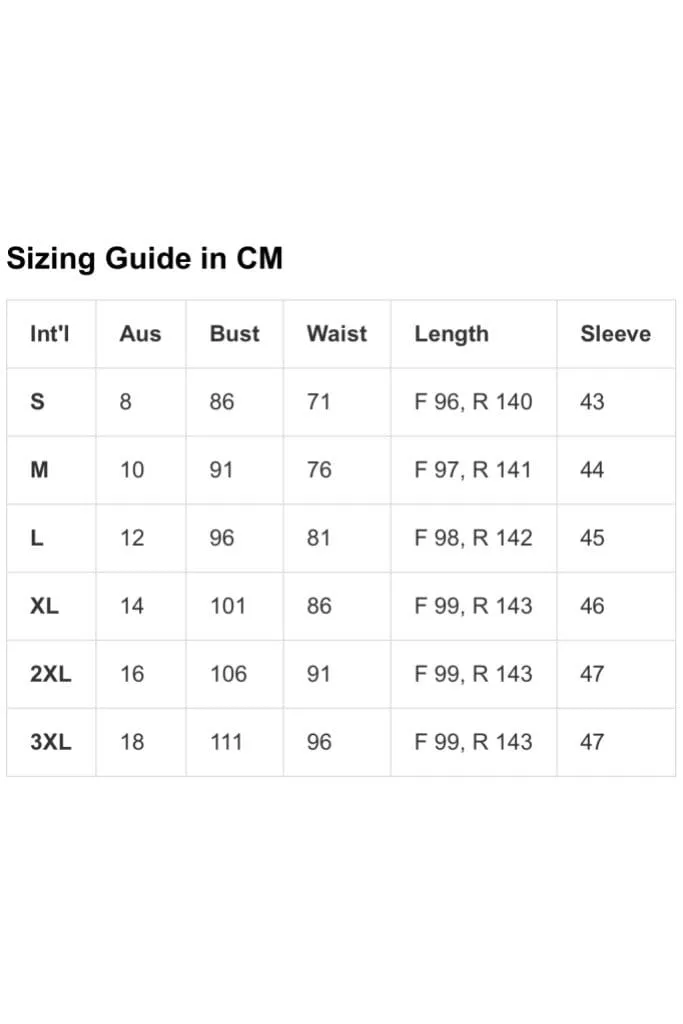Click the F 97, R 141 length cell
Viewport: 683px width, 1024px height.
[x=473, y=470]
